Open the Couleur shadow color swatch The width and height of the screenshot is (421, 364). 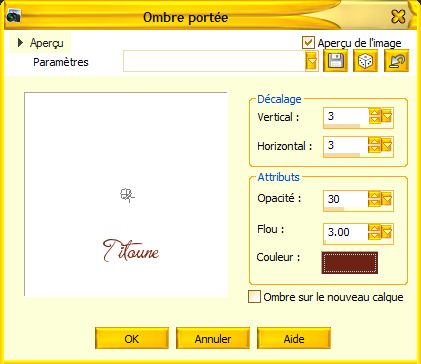(x=350, y=263)
